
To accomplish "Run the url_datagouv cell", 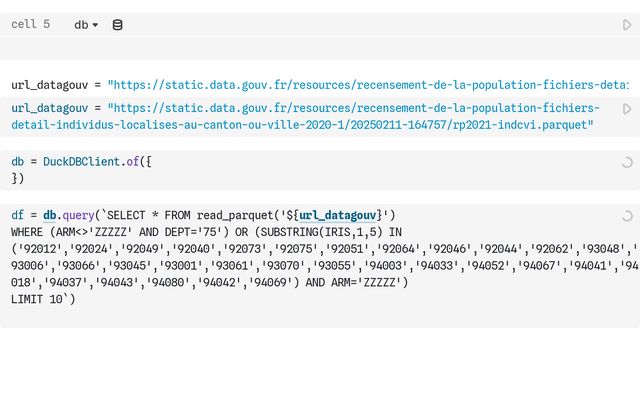I will [x=627, y=108].
